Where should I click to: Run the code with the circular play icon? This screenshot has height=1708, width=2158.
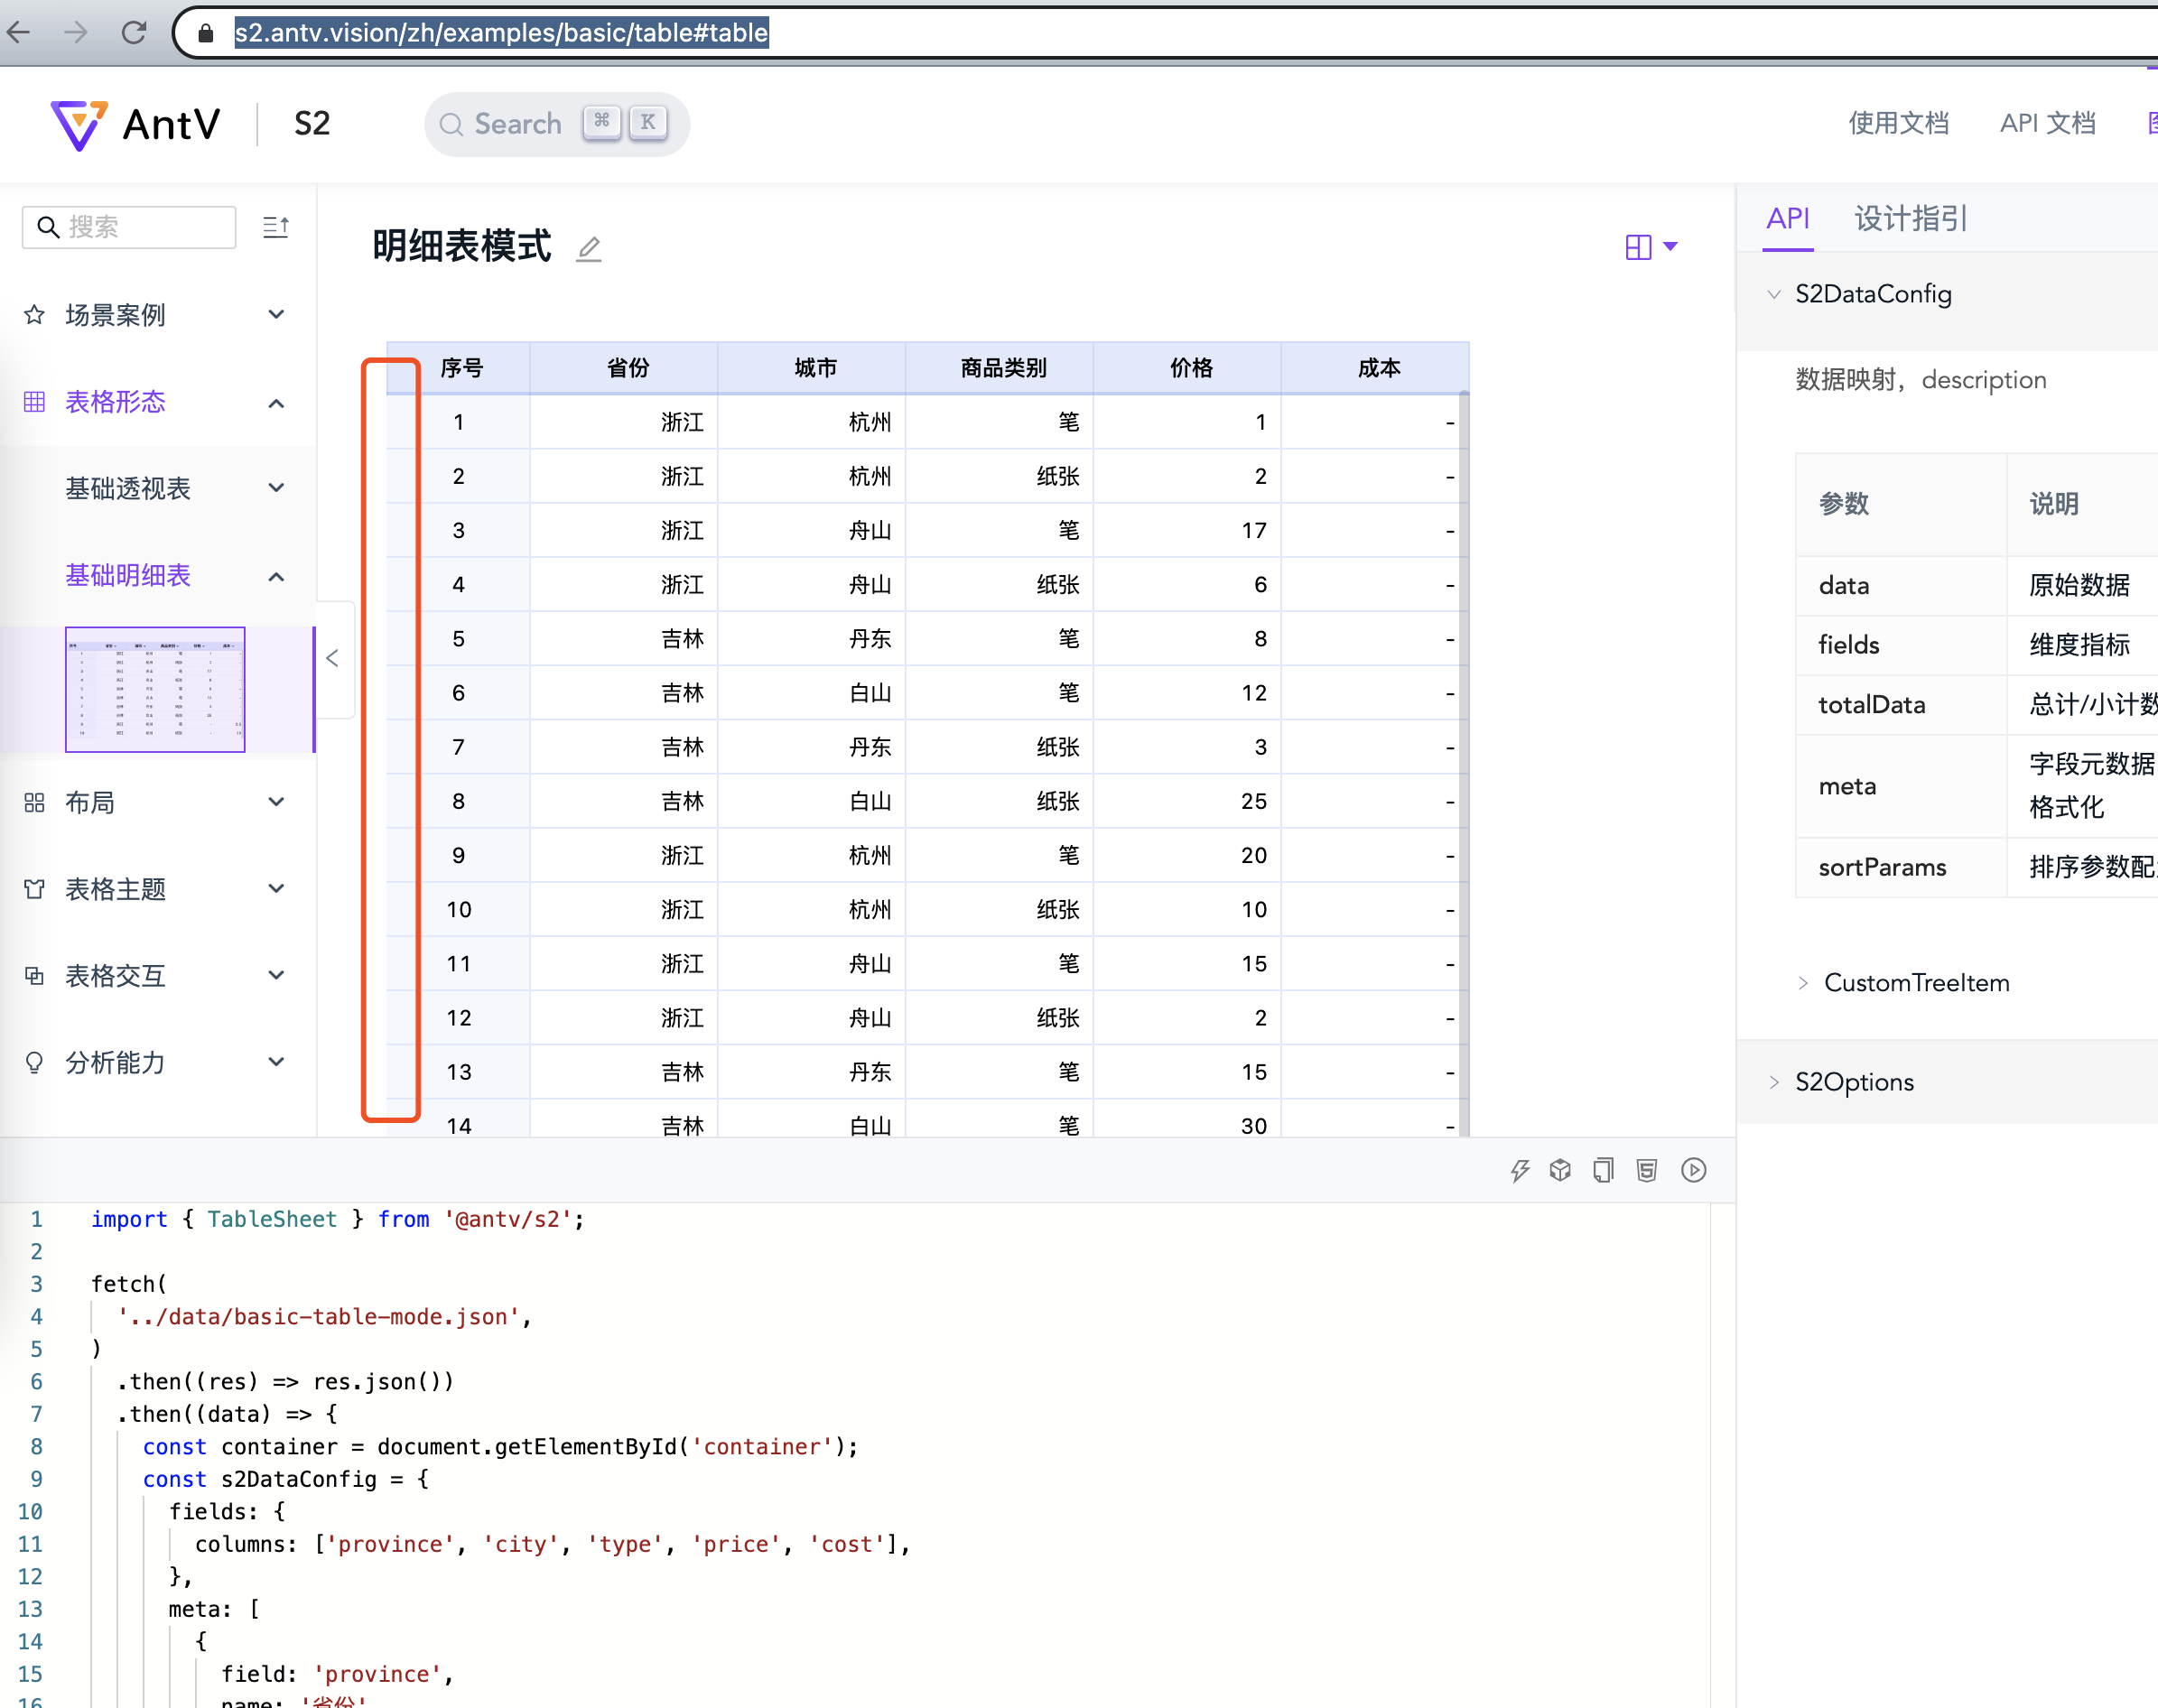coord(1693,1169)
